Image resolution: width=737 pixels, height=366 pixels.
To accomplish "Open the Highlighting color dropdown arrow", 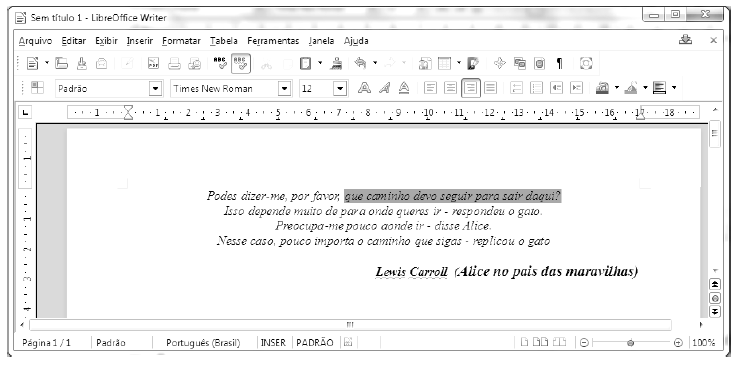I will click(x=645, y=88).
